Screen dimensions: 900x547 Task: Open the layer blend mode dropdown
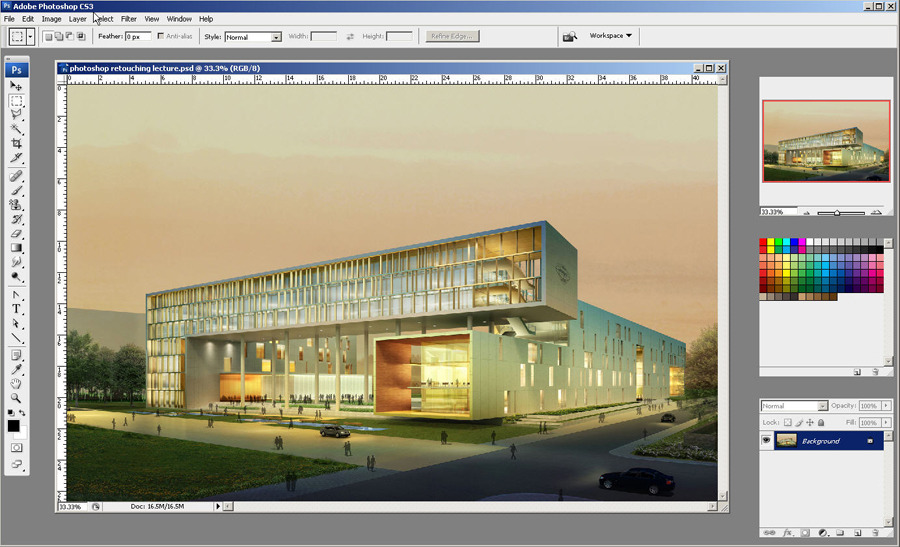click(x=794, y=406)
